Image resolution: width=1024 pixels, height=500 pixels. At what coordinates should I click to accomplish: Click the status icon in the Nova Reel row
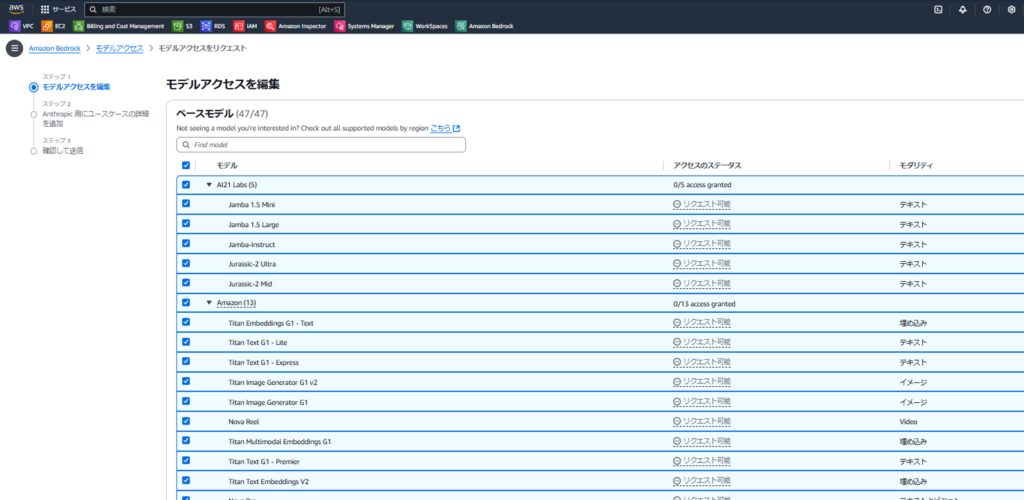point(677,421)
